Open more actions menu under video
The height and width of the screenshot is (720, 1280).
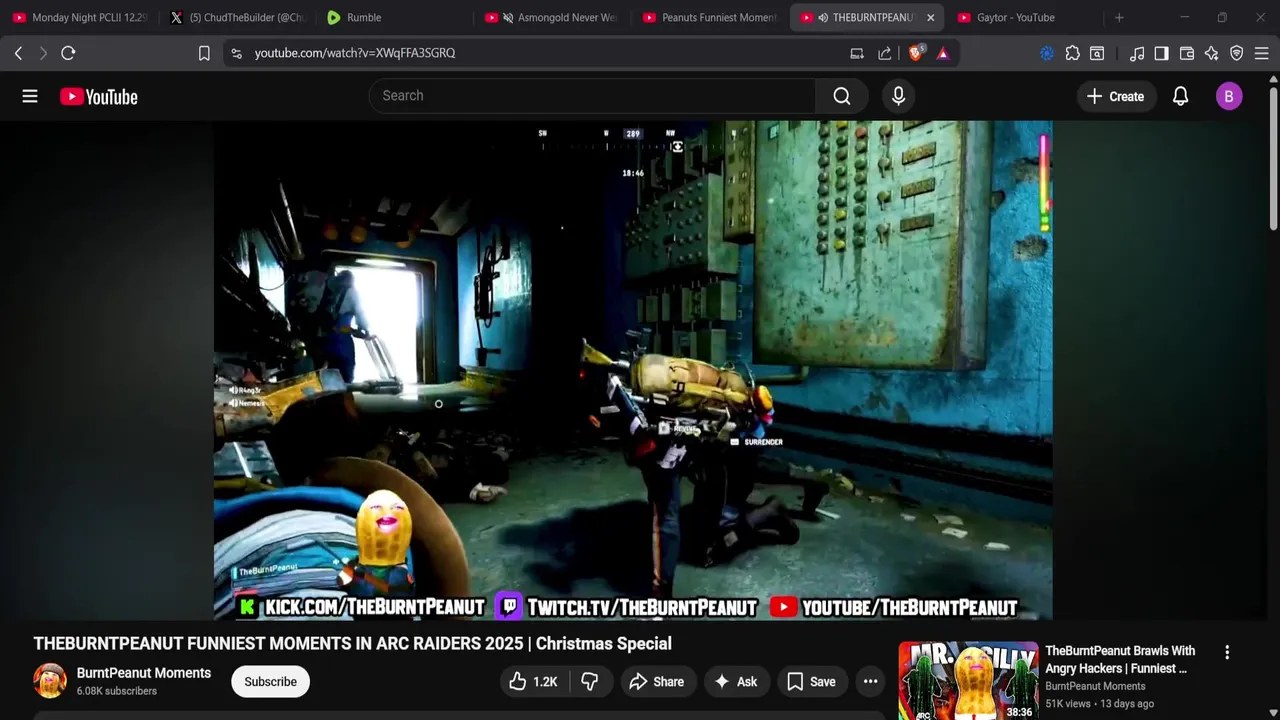(870, 682)
